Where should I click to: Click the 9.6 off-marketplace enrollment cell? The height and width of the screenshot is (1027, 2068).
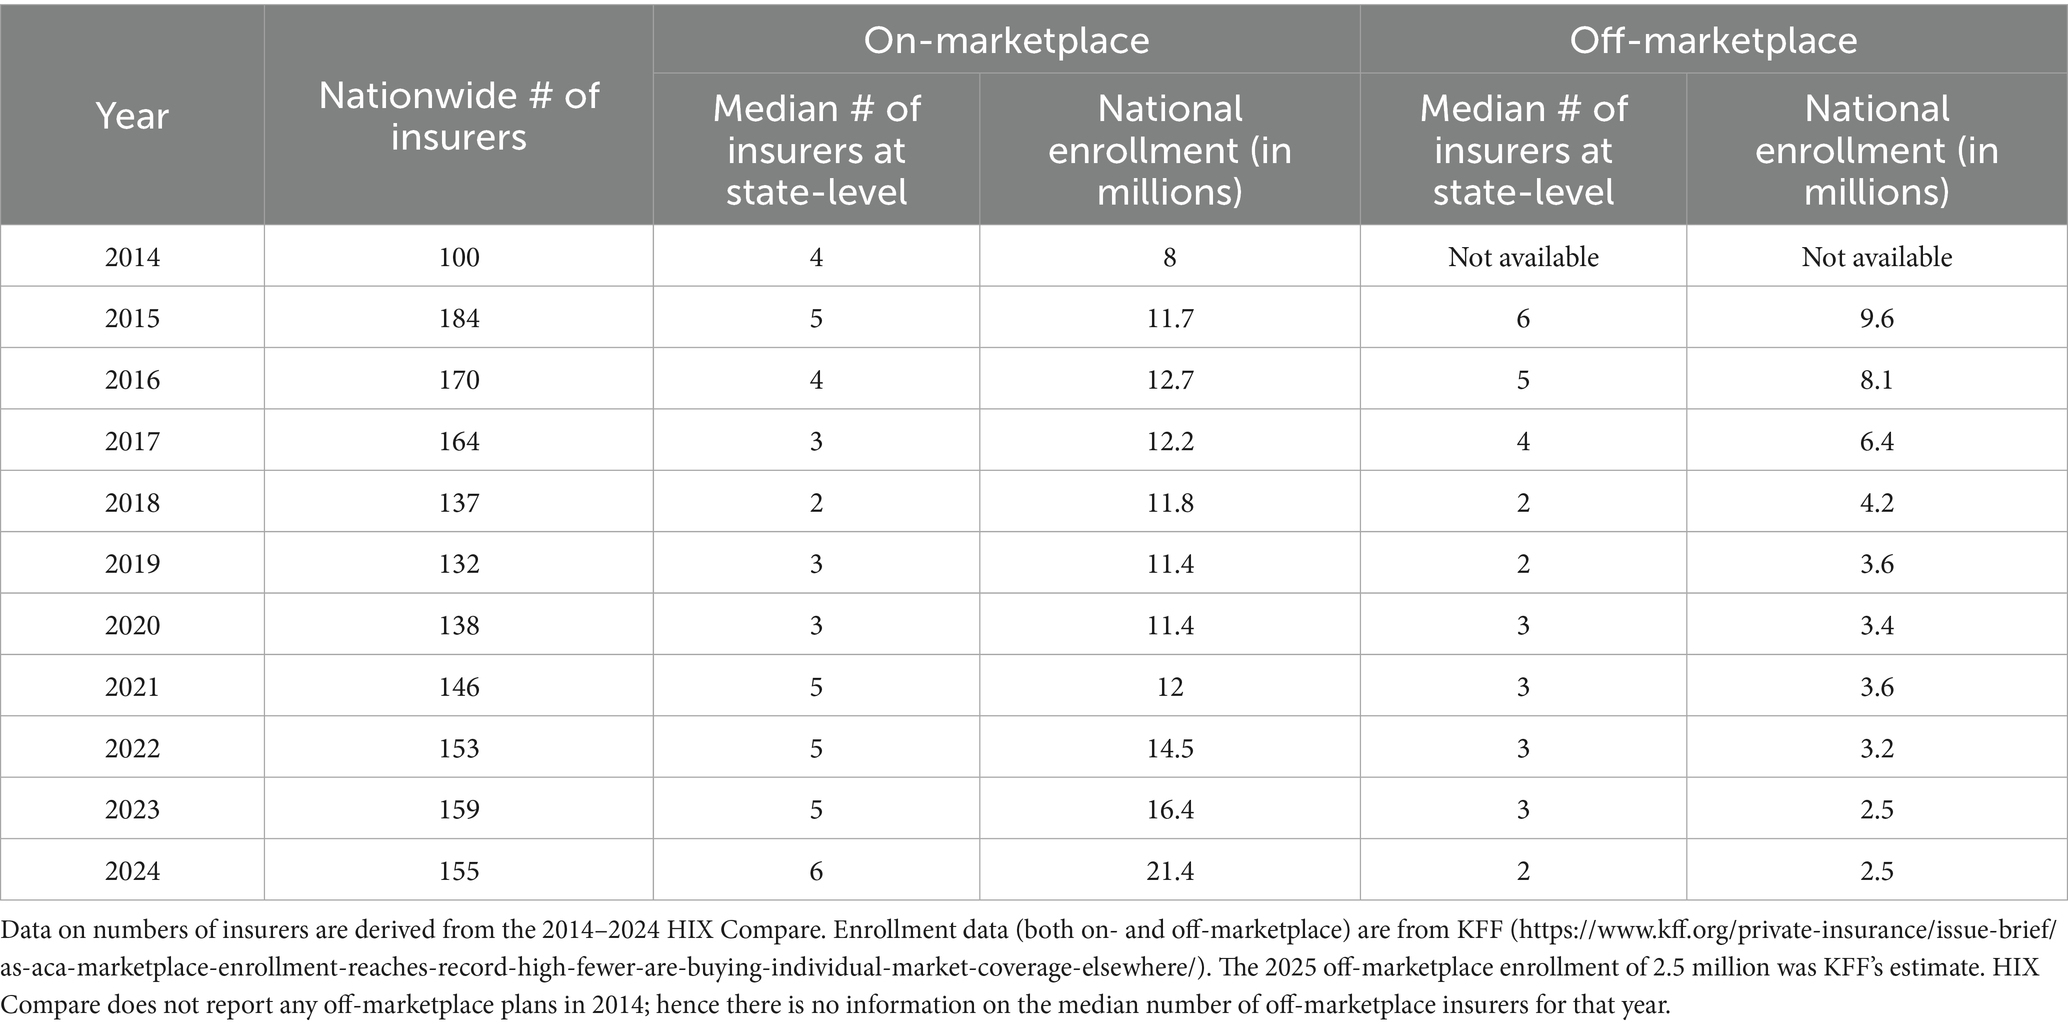(x=1876, y=319)
